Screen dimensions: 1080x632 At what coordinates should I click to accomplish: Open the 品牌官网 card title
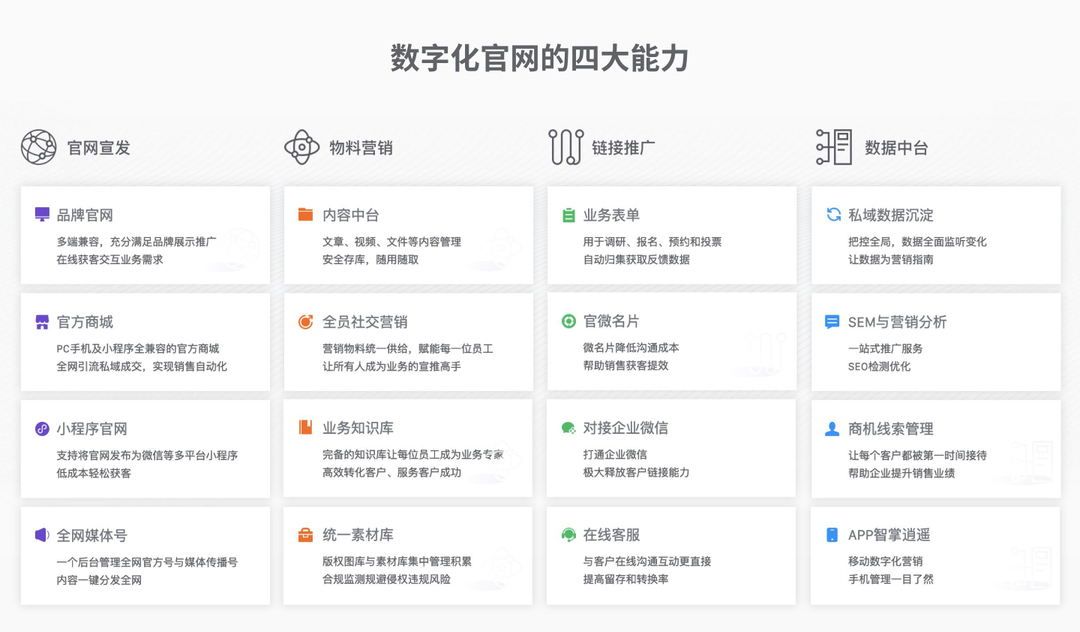[85, 215]
